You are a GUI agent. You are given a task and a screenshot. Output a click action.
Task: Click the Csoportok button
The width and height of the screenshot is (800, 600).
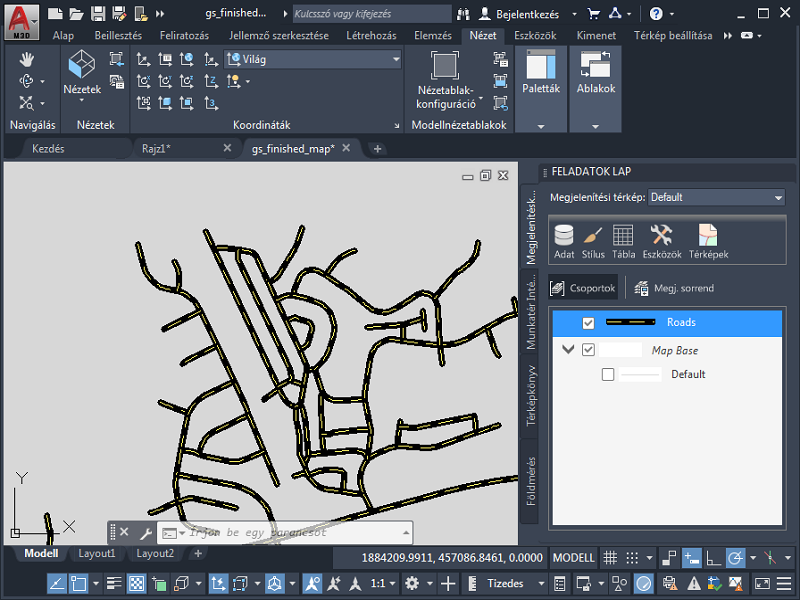pos(583,288)
